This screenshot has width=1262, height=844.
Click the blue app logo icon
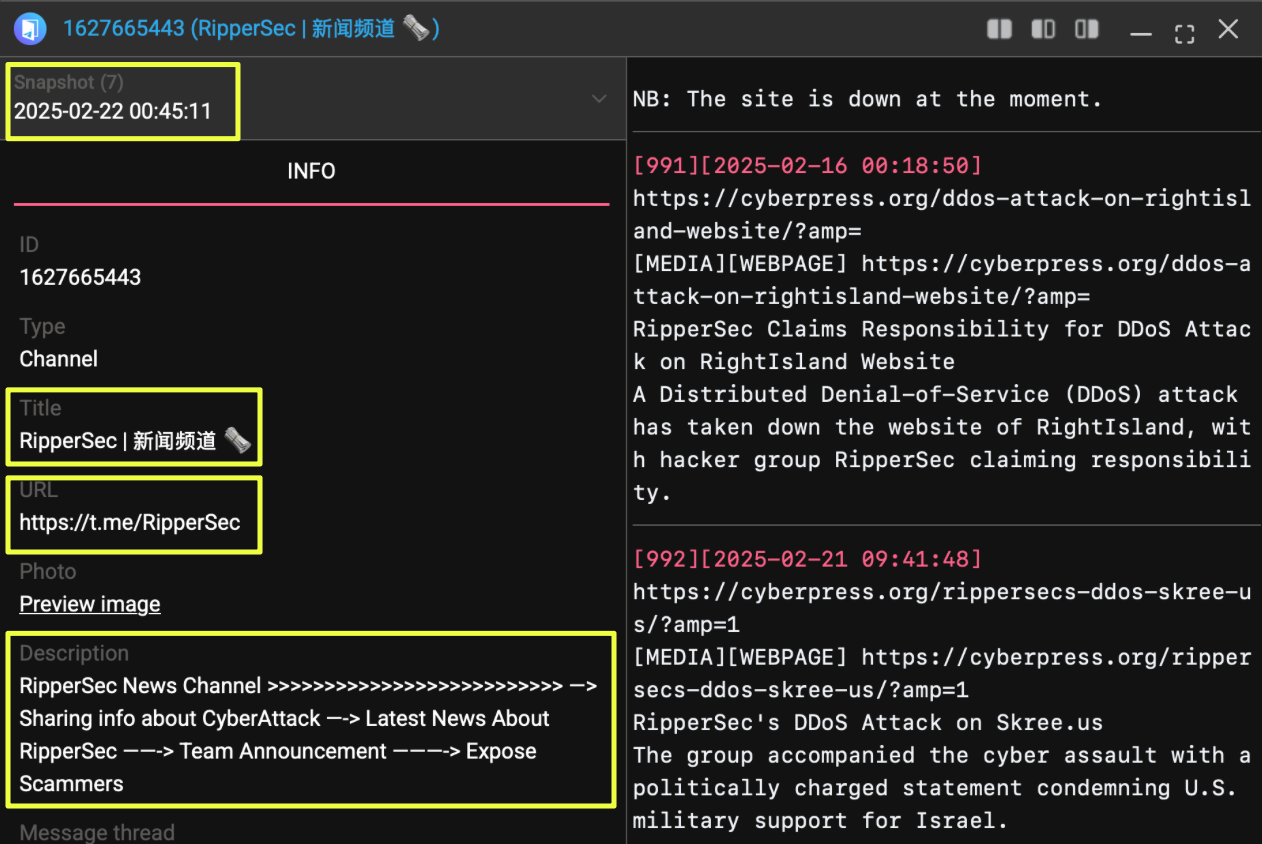coord(31,28)
